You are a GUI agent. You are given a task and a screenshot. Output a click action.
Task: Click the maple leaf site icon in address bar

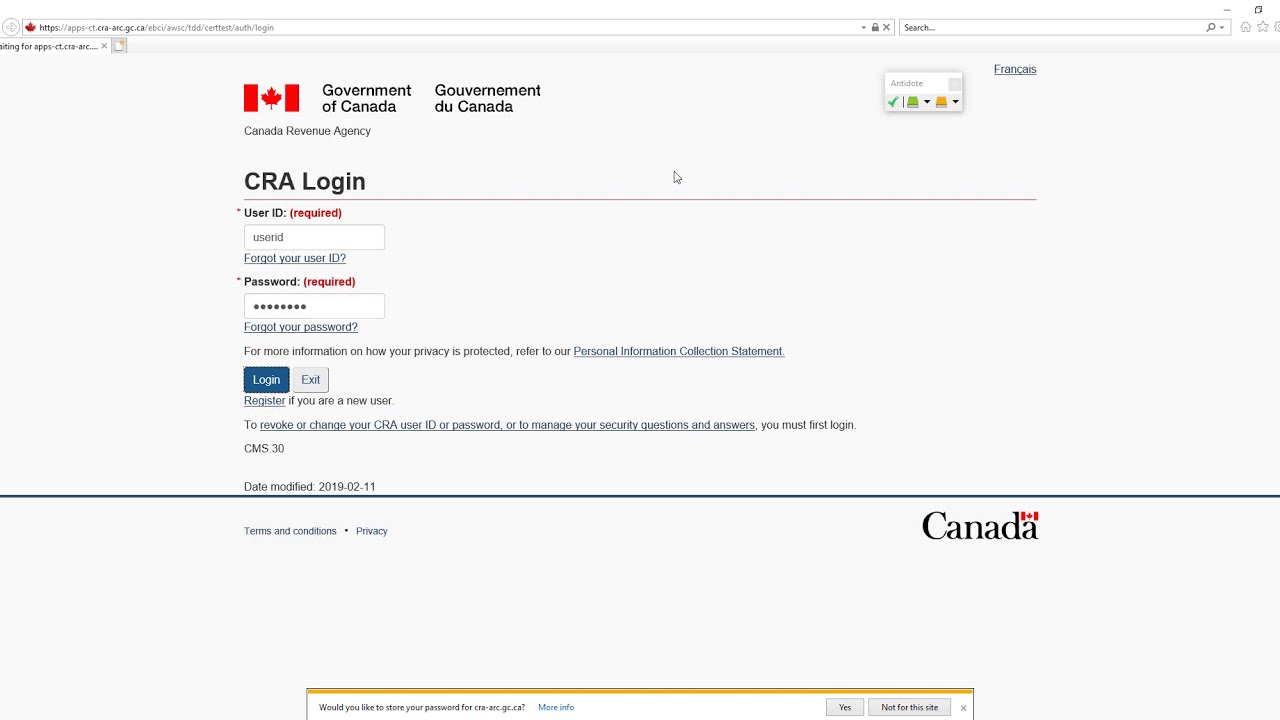30,27
